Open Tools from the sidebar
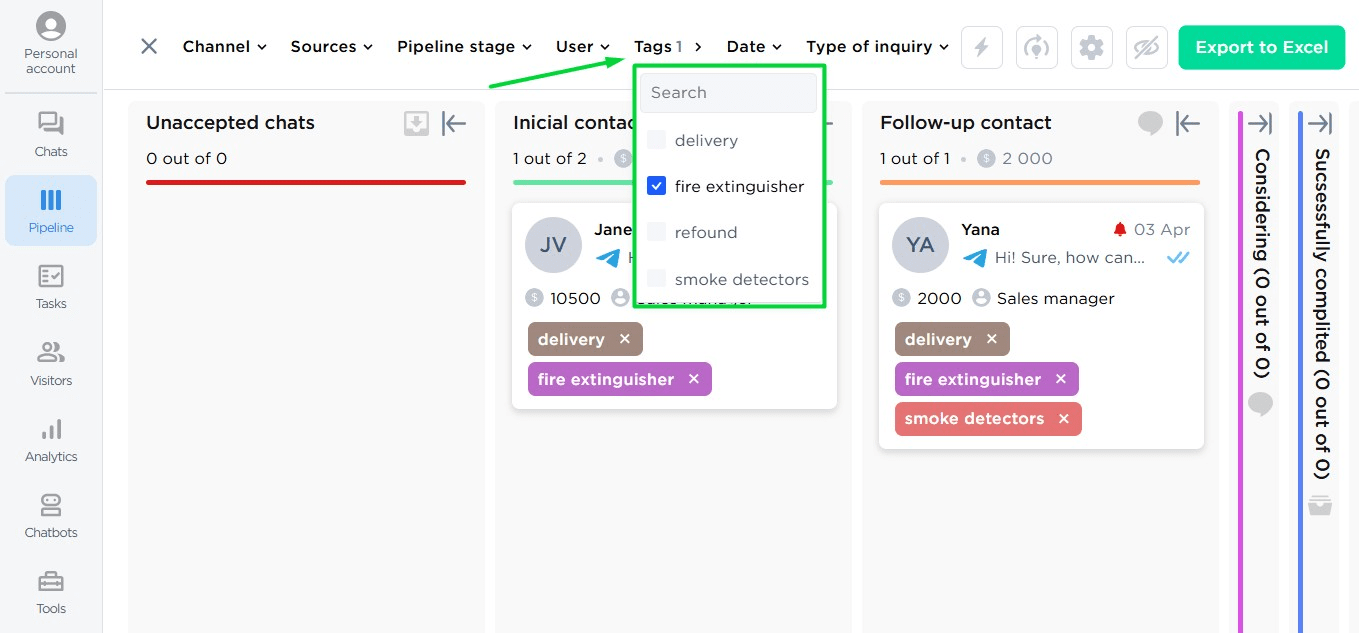Image resolution: width=1359 pixels, height=633 pixels. coord(50,592)
